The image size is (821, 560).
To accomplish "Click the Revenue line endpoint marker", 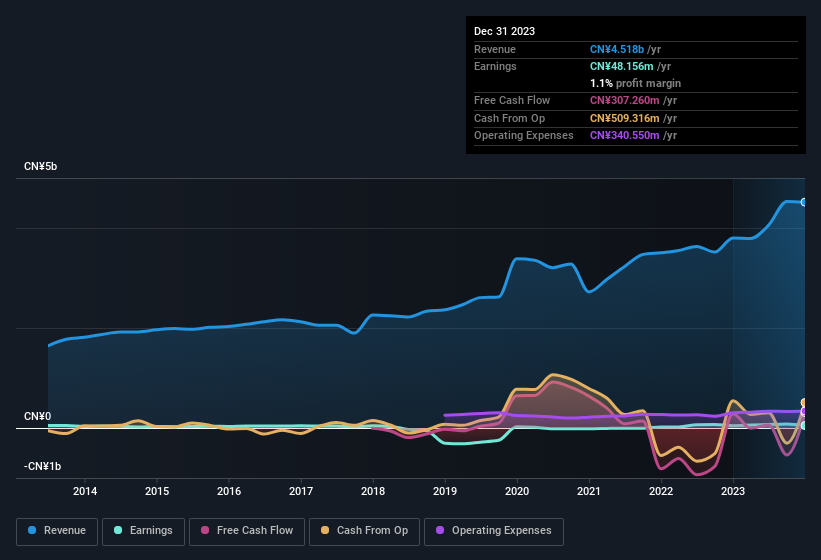I will (804, 202).
